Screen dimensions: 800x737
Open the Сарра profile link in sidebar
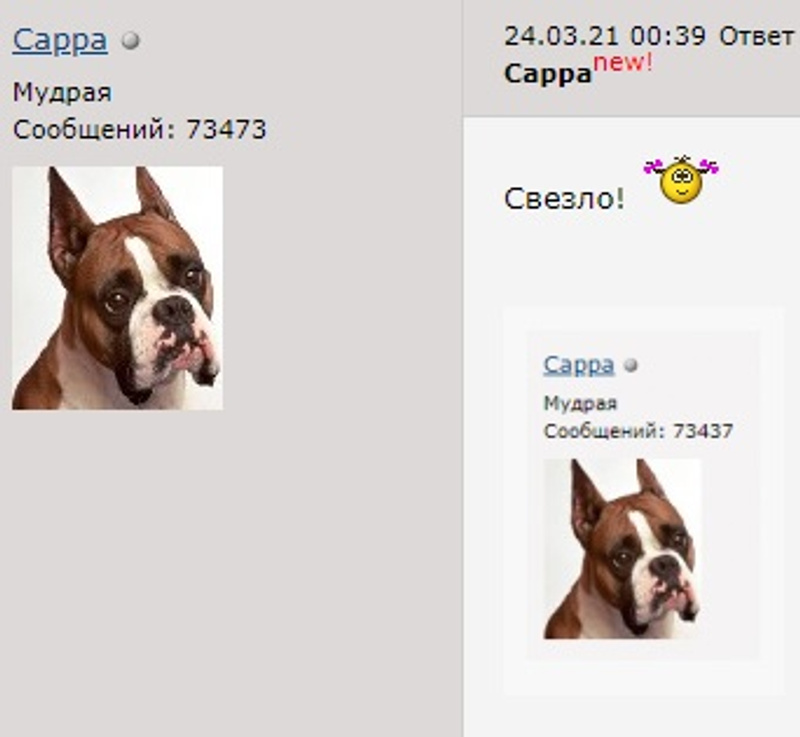coord(60,40)
